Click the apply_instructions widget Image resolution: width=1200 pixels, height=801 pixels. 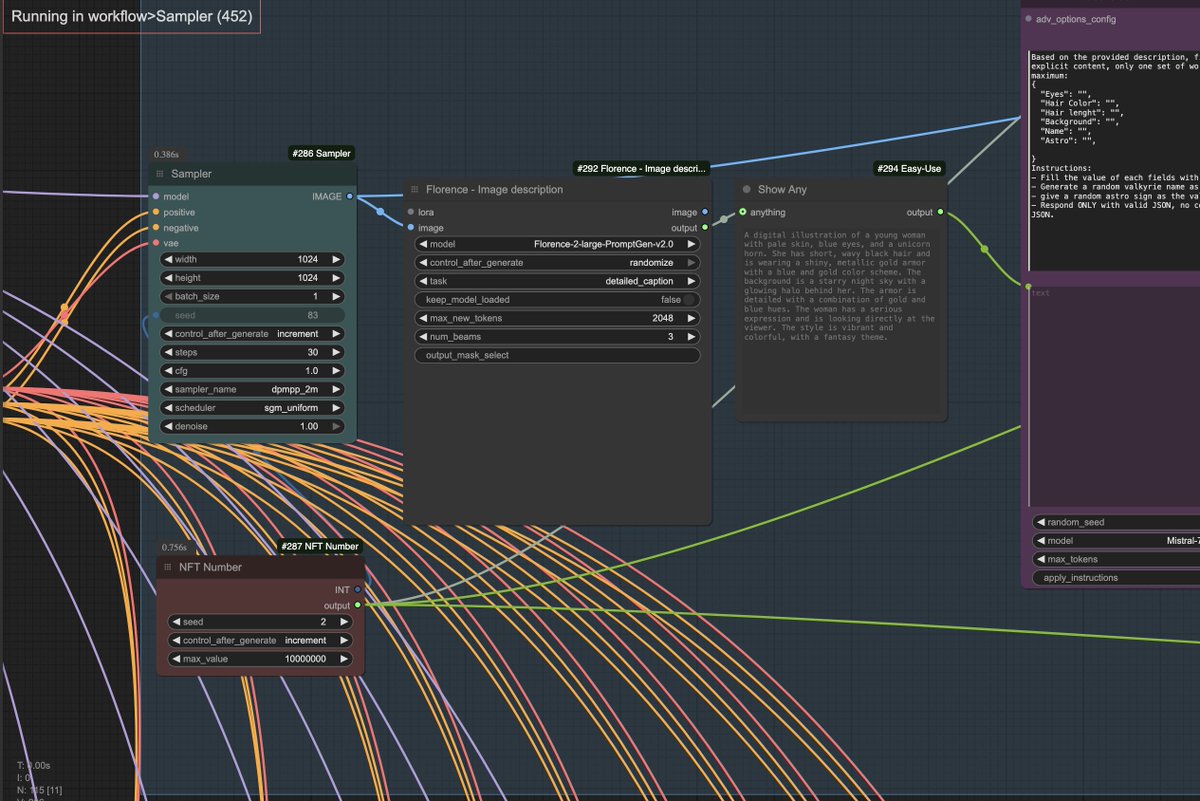click(x=1116, y=578)
